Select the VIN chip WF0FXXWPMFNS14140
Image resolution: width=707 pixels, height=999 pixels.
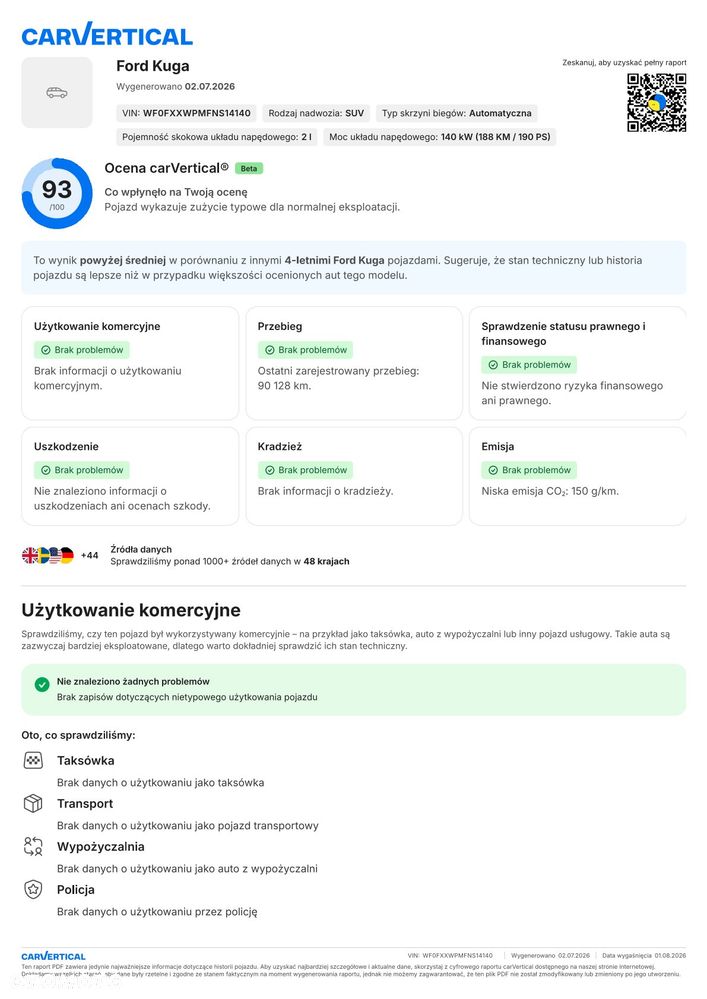coord(187,113)
